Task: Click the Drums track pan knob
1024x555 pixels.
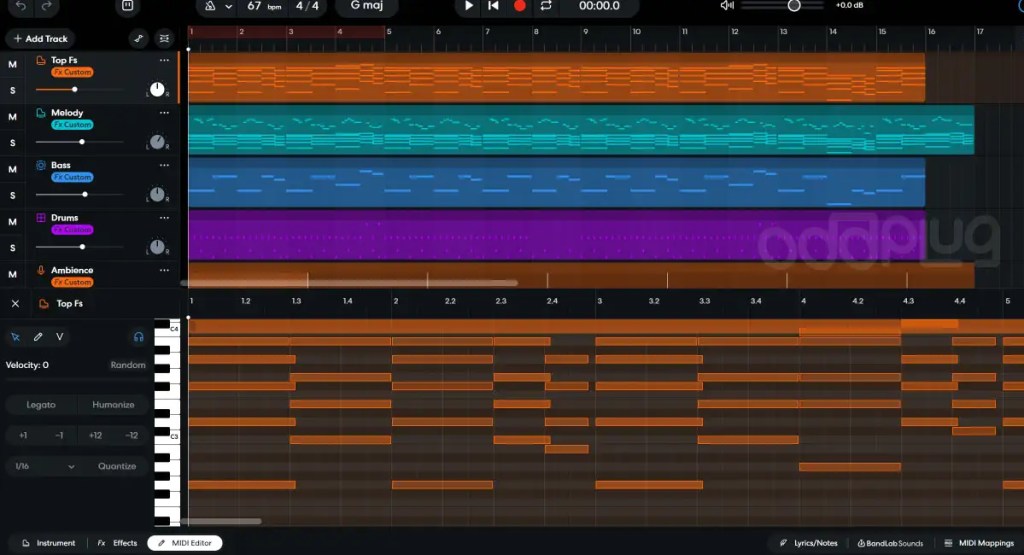Action: [157, 246]
